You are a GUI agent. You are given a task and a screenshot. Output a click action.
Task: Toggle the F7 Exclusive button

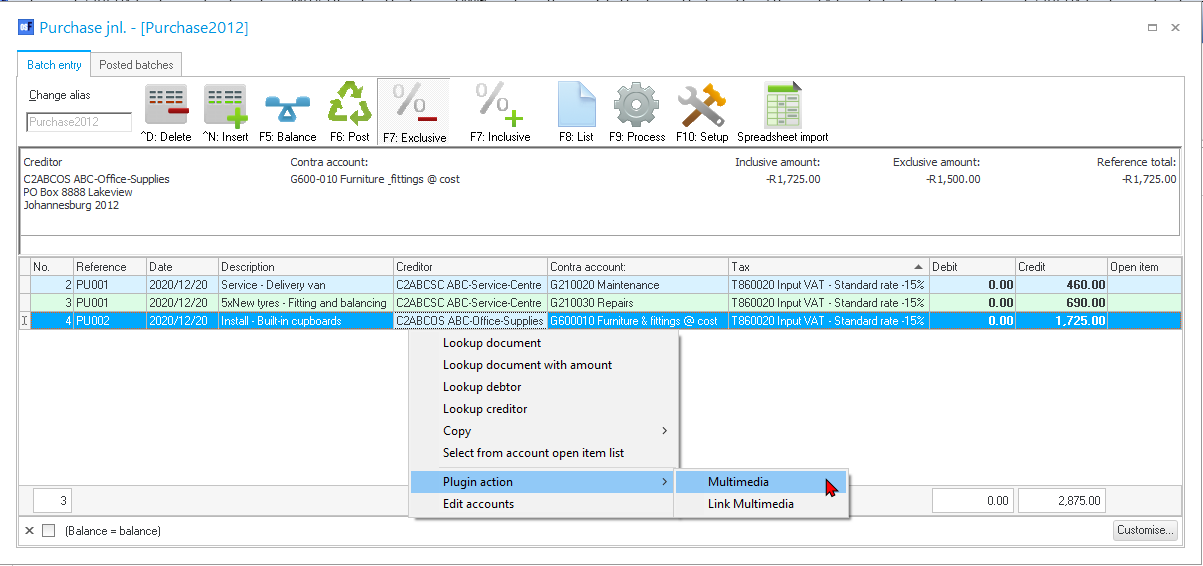click(414, 112)
